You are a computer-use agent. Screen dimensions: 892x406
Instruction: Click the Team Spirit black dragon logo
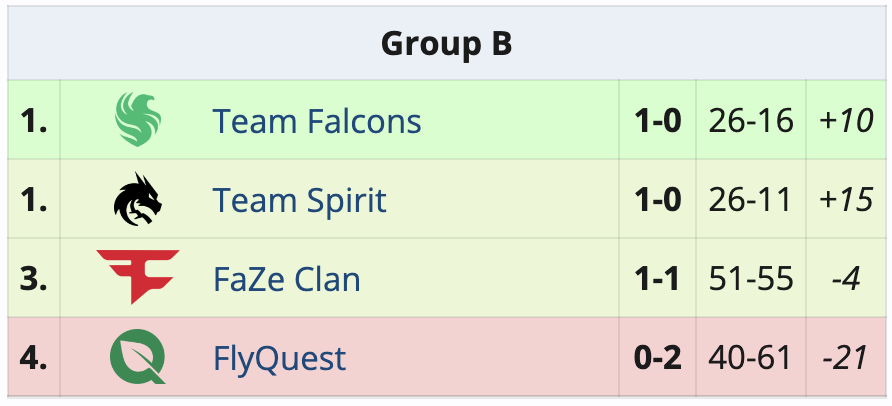tap(138, 200)
